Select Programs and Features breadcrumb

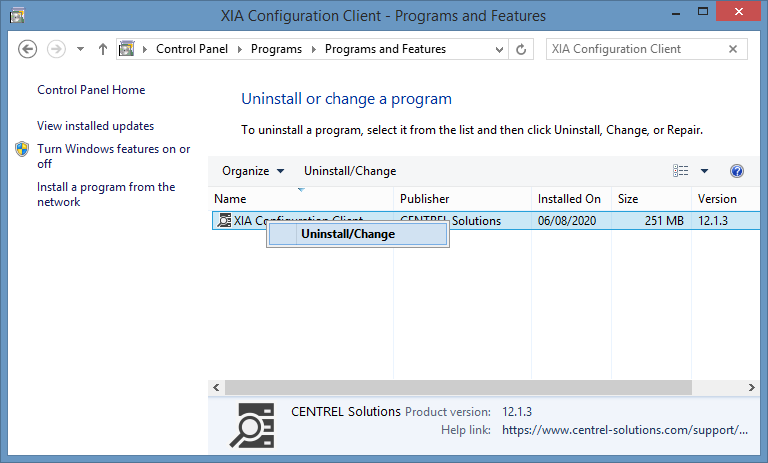(x=385, y=49)
